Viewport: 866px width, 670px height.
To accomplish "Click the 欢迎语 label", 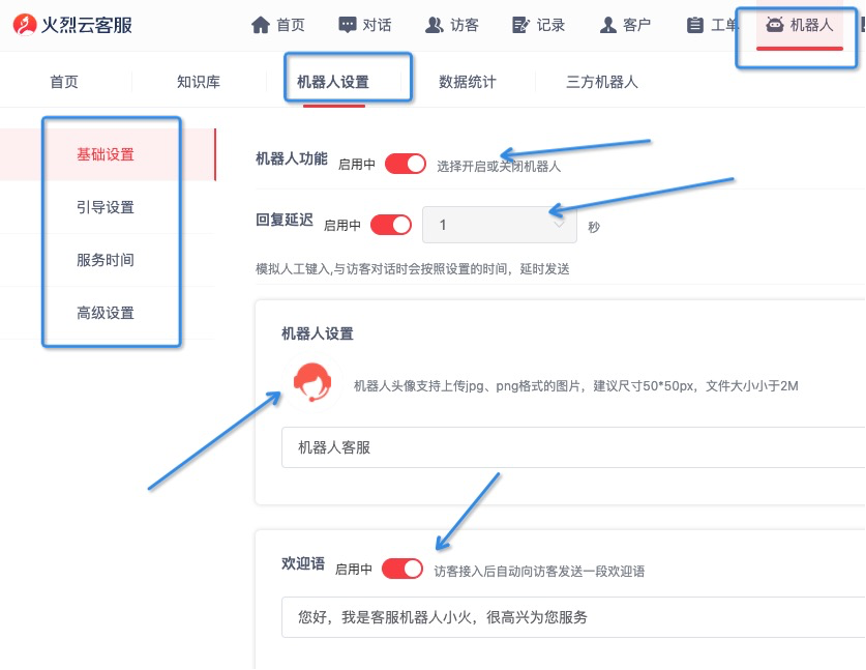I will click(303, 563).
